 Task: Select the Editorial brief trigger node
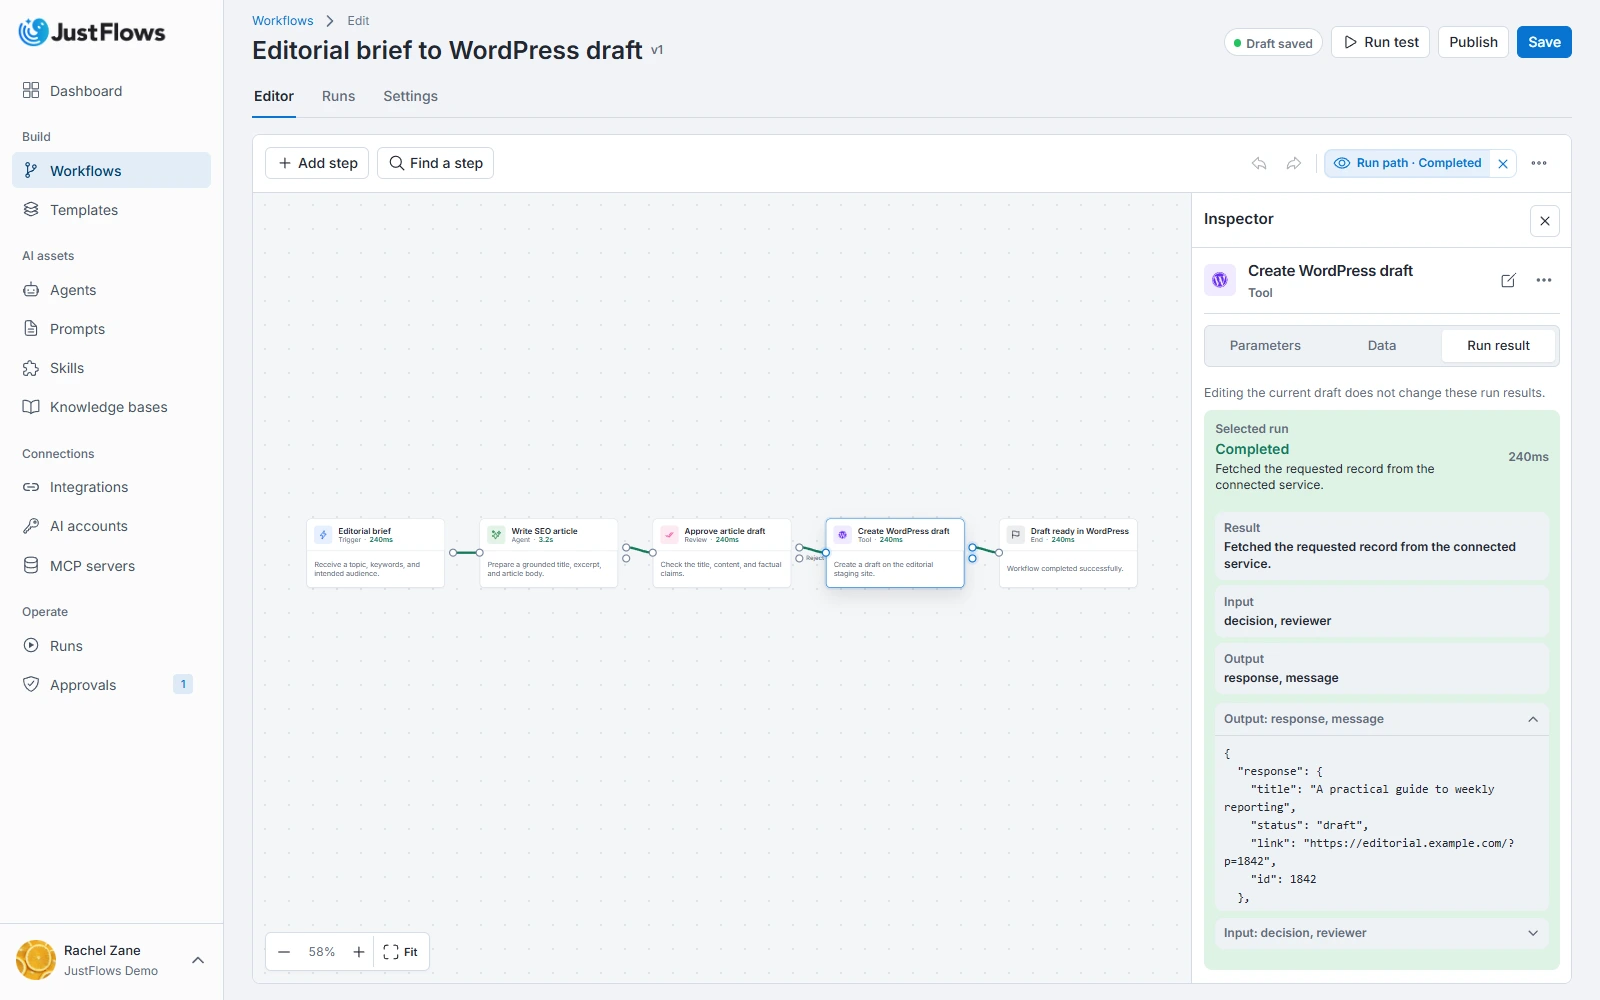pyautogui.click(x=375, y=553)
